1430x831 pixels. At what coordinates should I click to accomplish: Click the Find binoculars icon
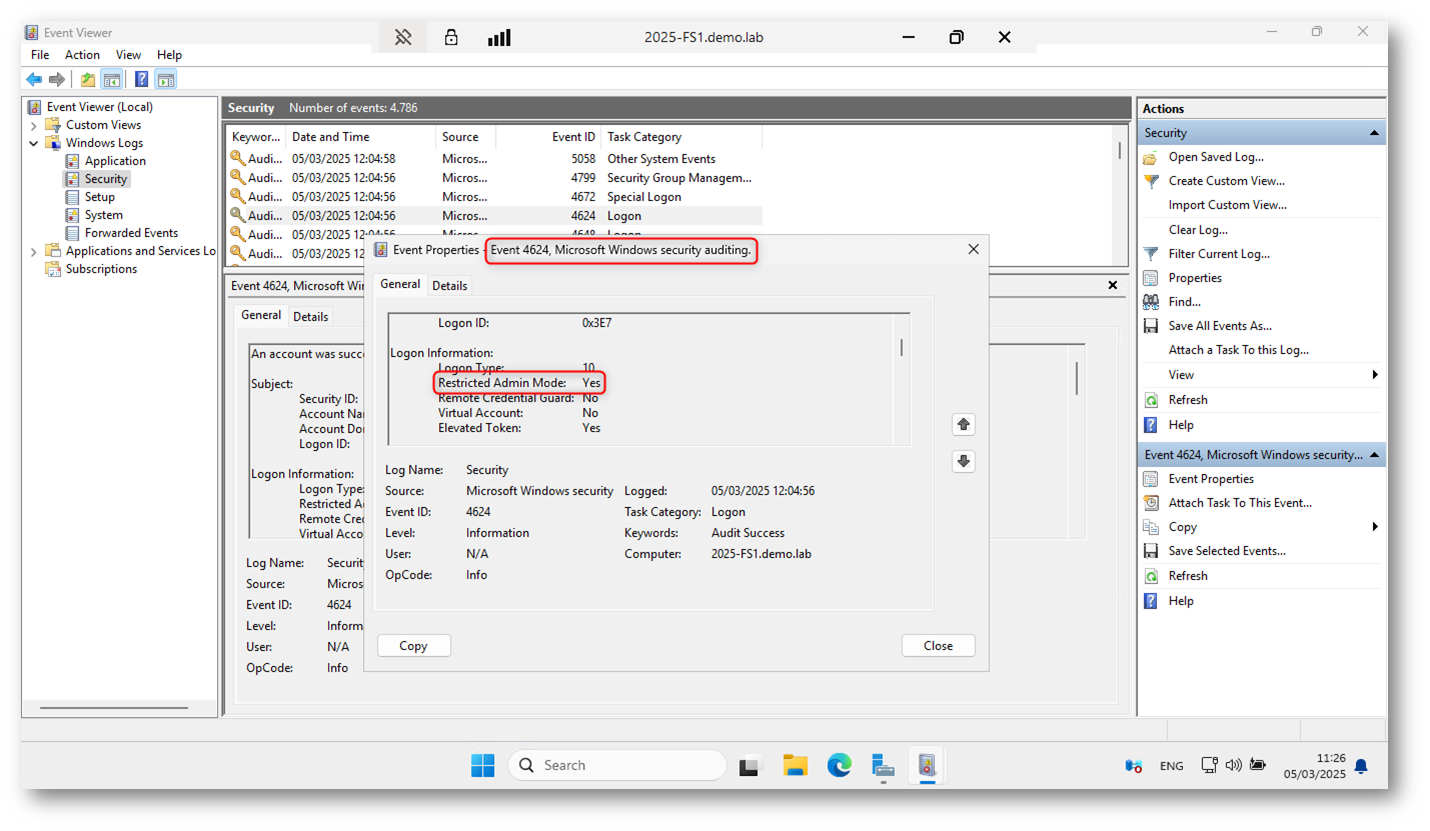tap(1150, 302)
